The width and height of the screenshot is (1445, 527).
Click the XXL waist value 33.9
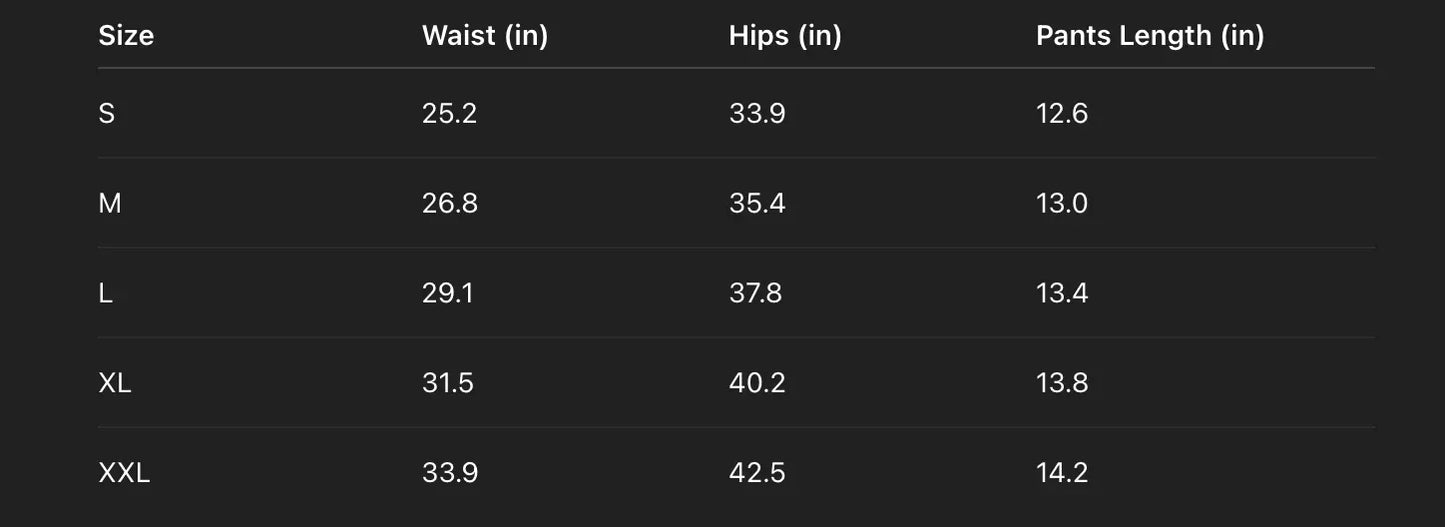pos(450,472)
